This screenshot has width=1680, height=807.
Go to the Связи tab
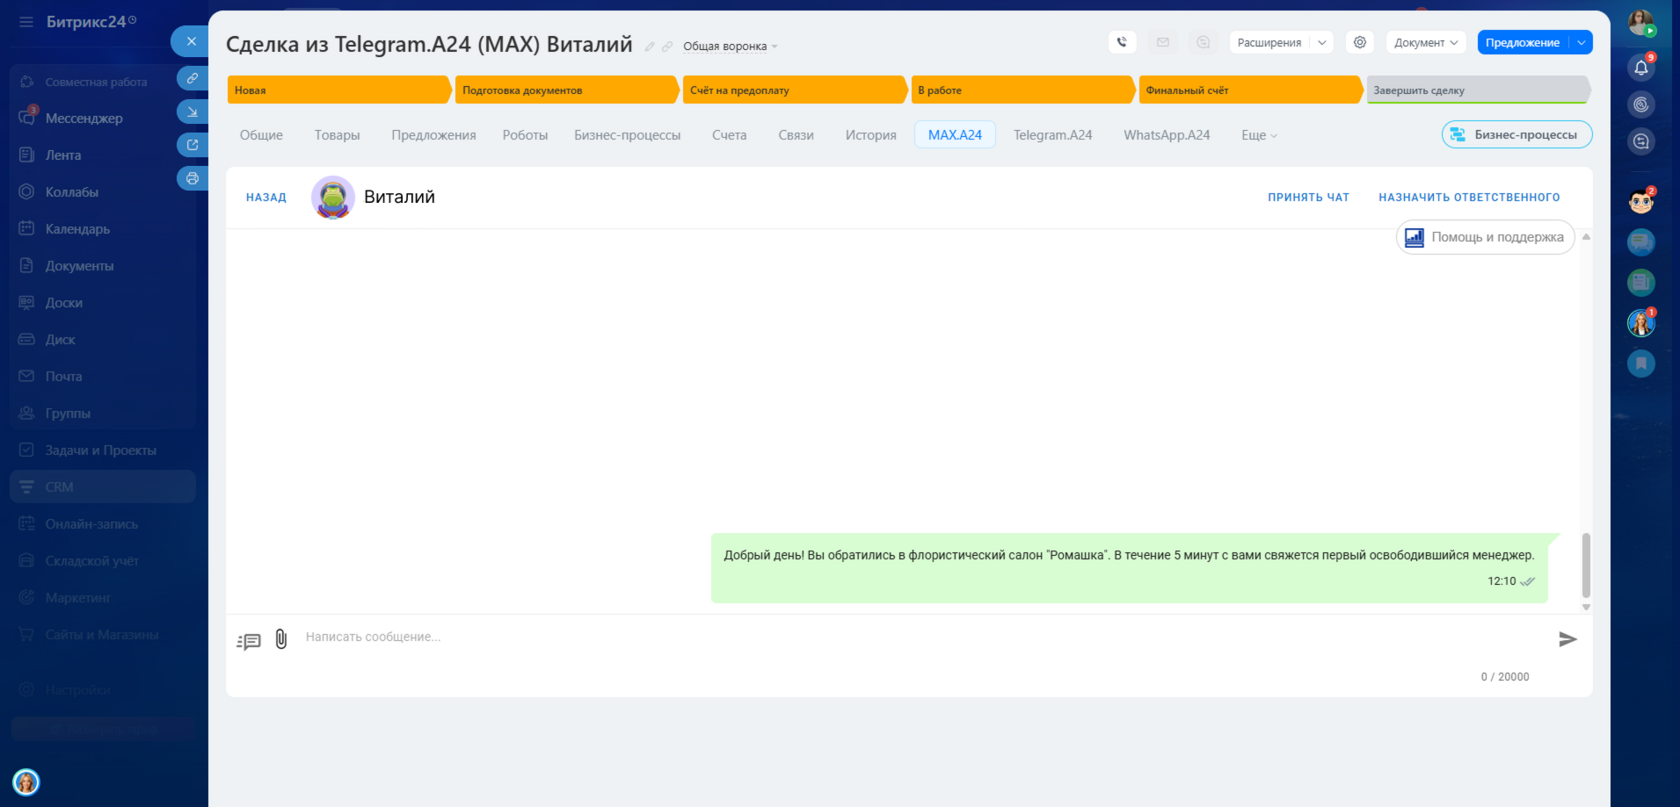point(796,135)
